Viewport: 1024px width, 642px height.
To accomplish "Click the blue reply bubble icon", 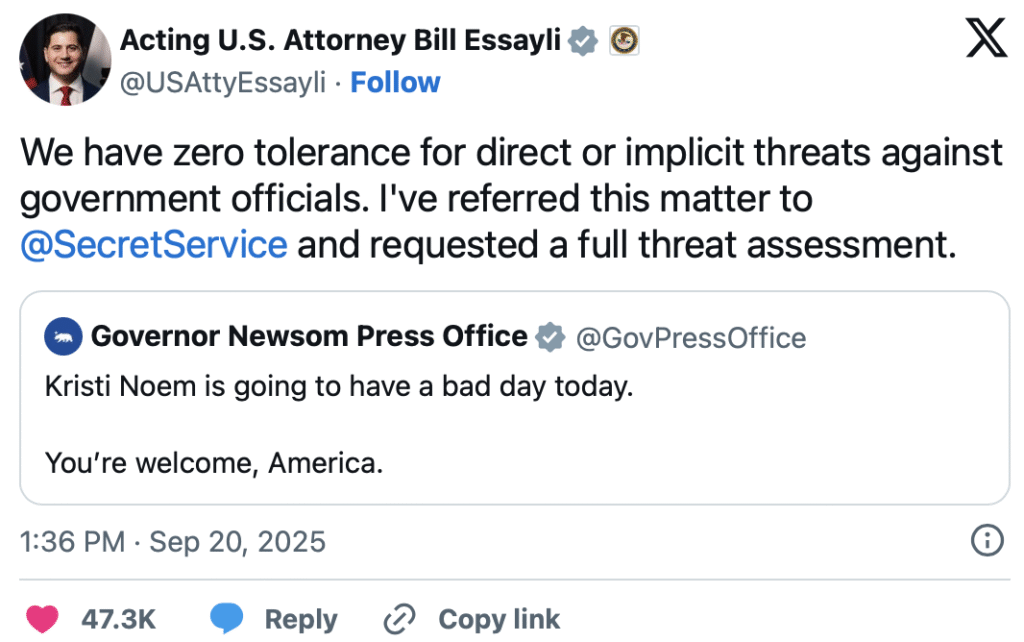I will tap(227, 619).
